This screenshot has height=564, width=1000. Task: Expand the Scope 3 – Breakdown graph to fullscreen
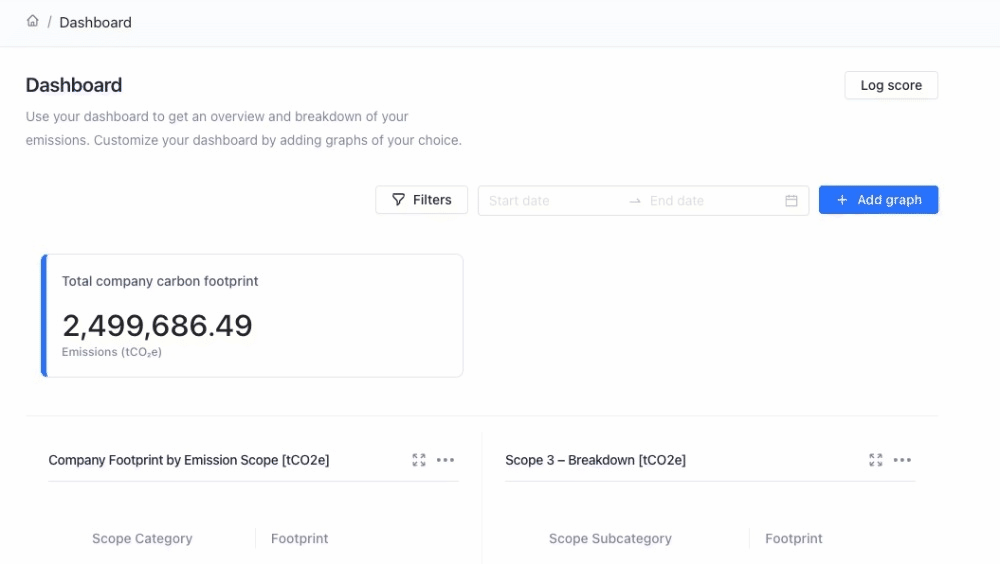pos(876,460)
